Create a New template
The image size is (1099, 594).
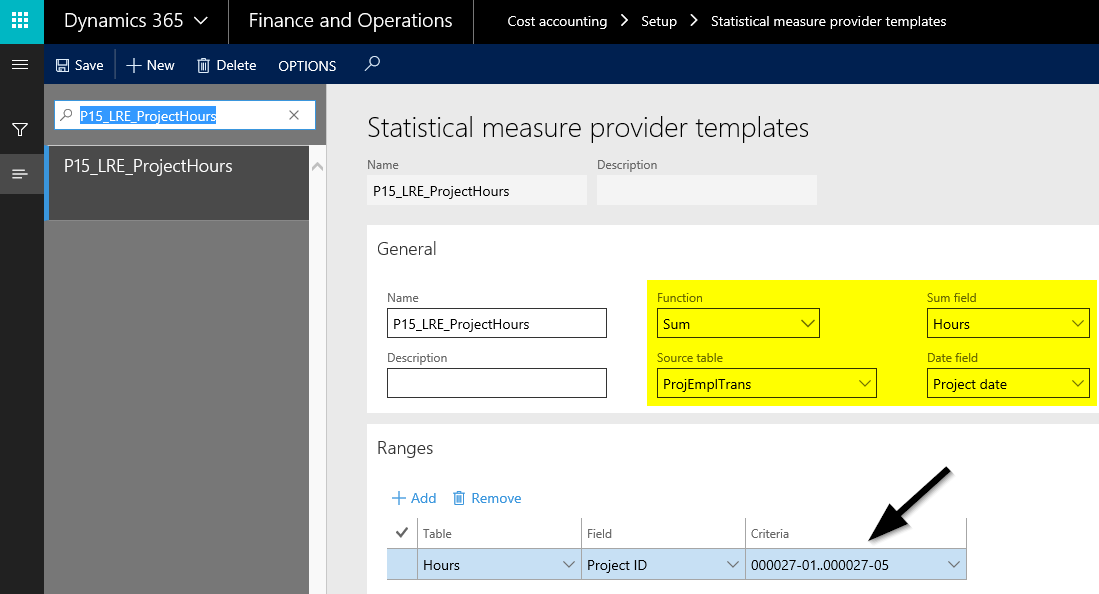pyautogui.click(x=150, y=65)
